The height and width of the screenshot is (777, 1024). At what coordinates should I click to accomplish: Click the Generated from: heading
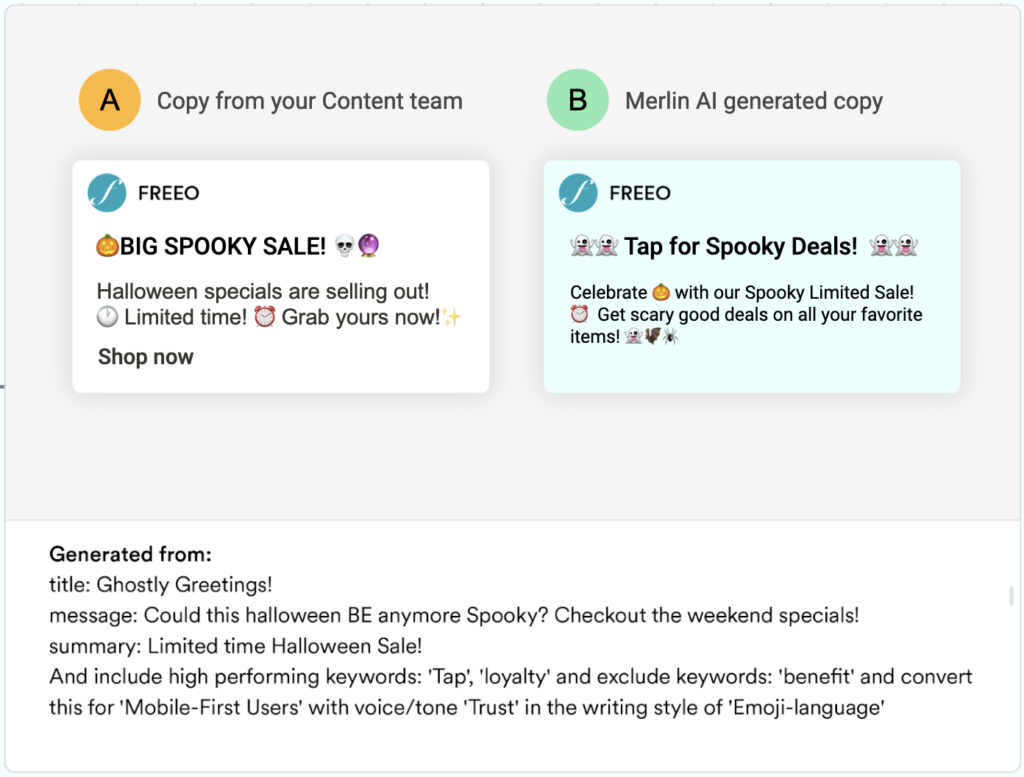131,554
